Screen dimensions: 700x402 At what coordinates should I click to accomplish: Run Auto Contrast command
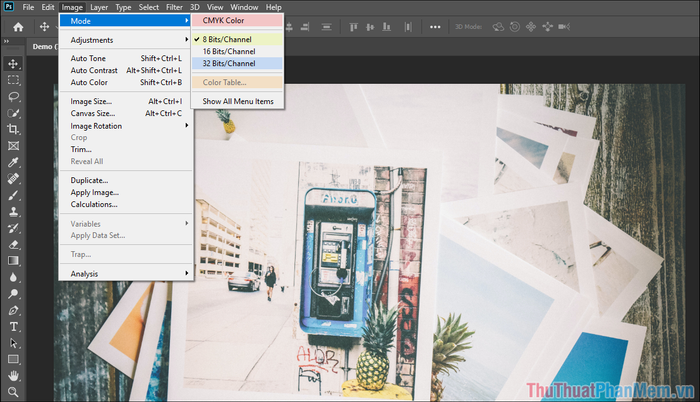pos(126,71)
